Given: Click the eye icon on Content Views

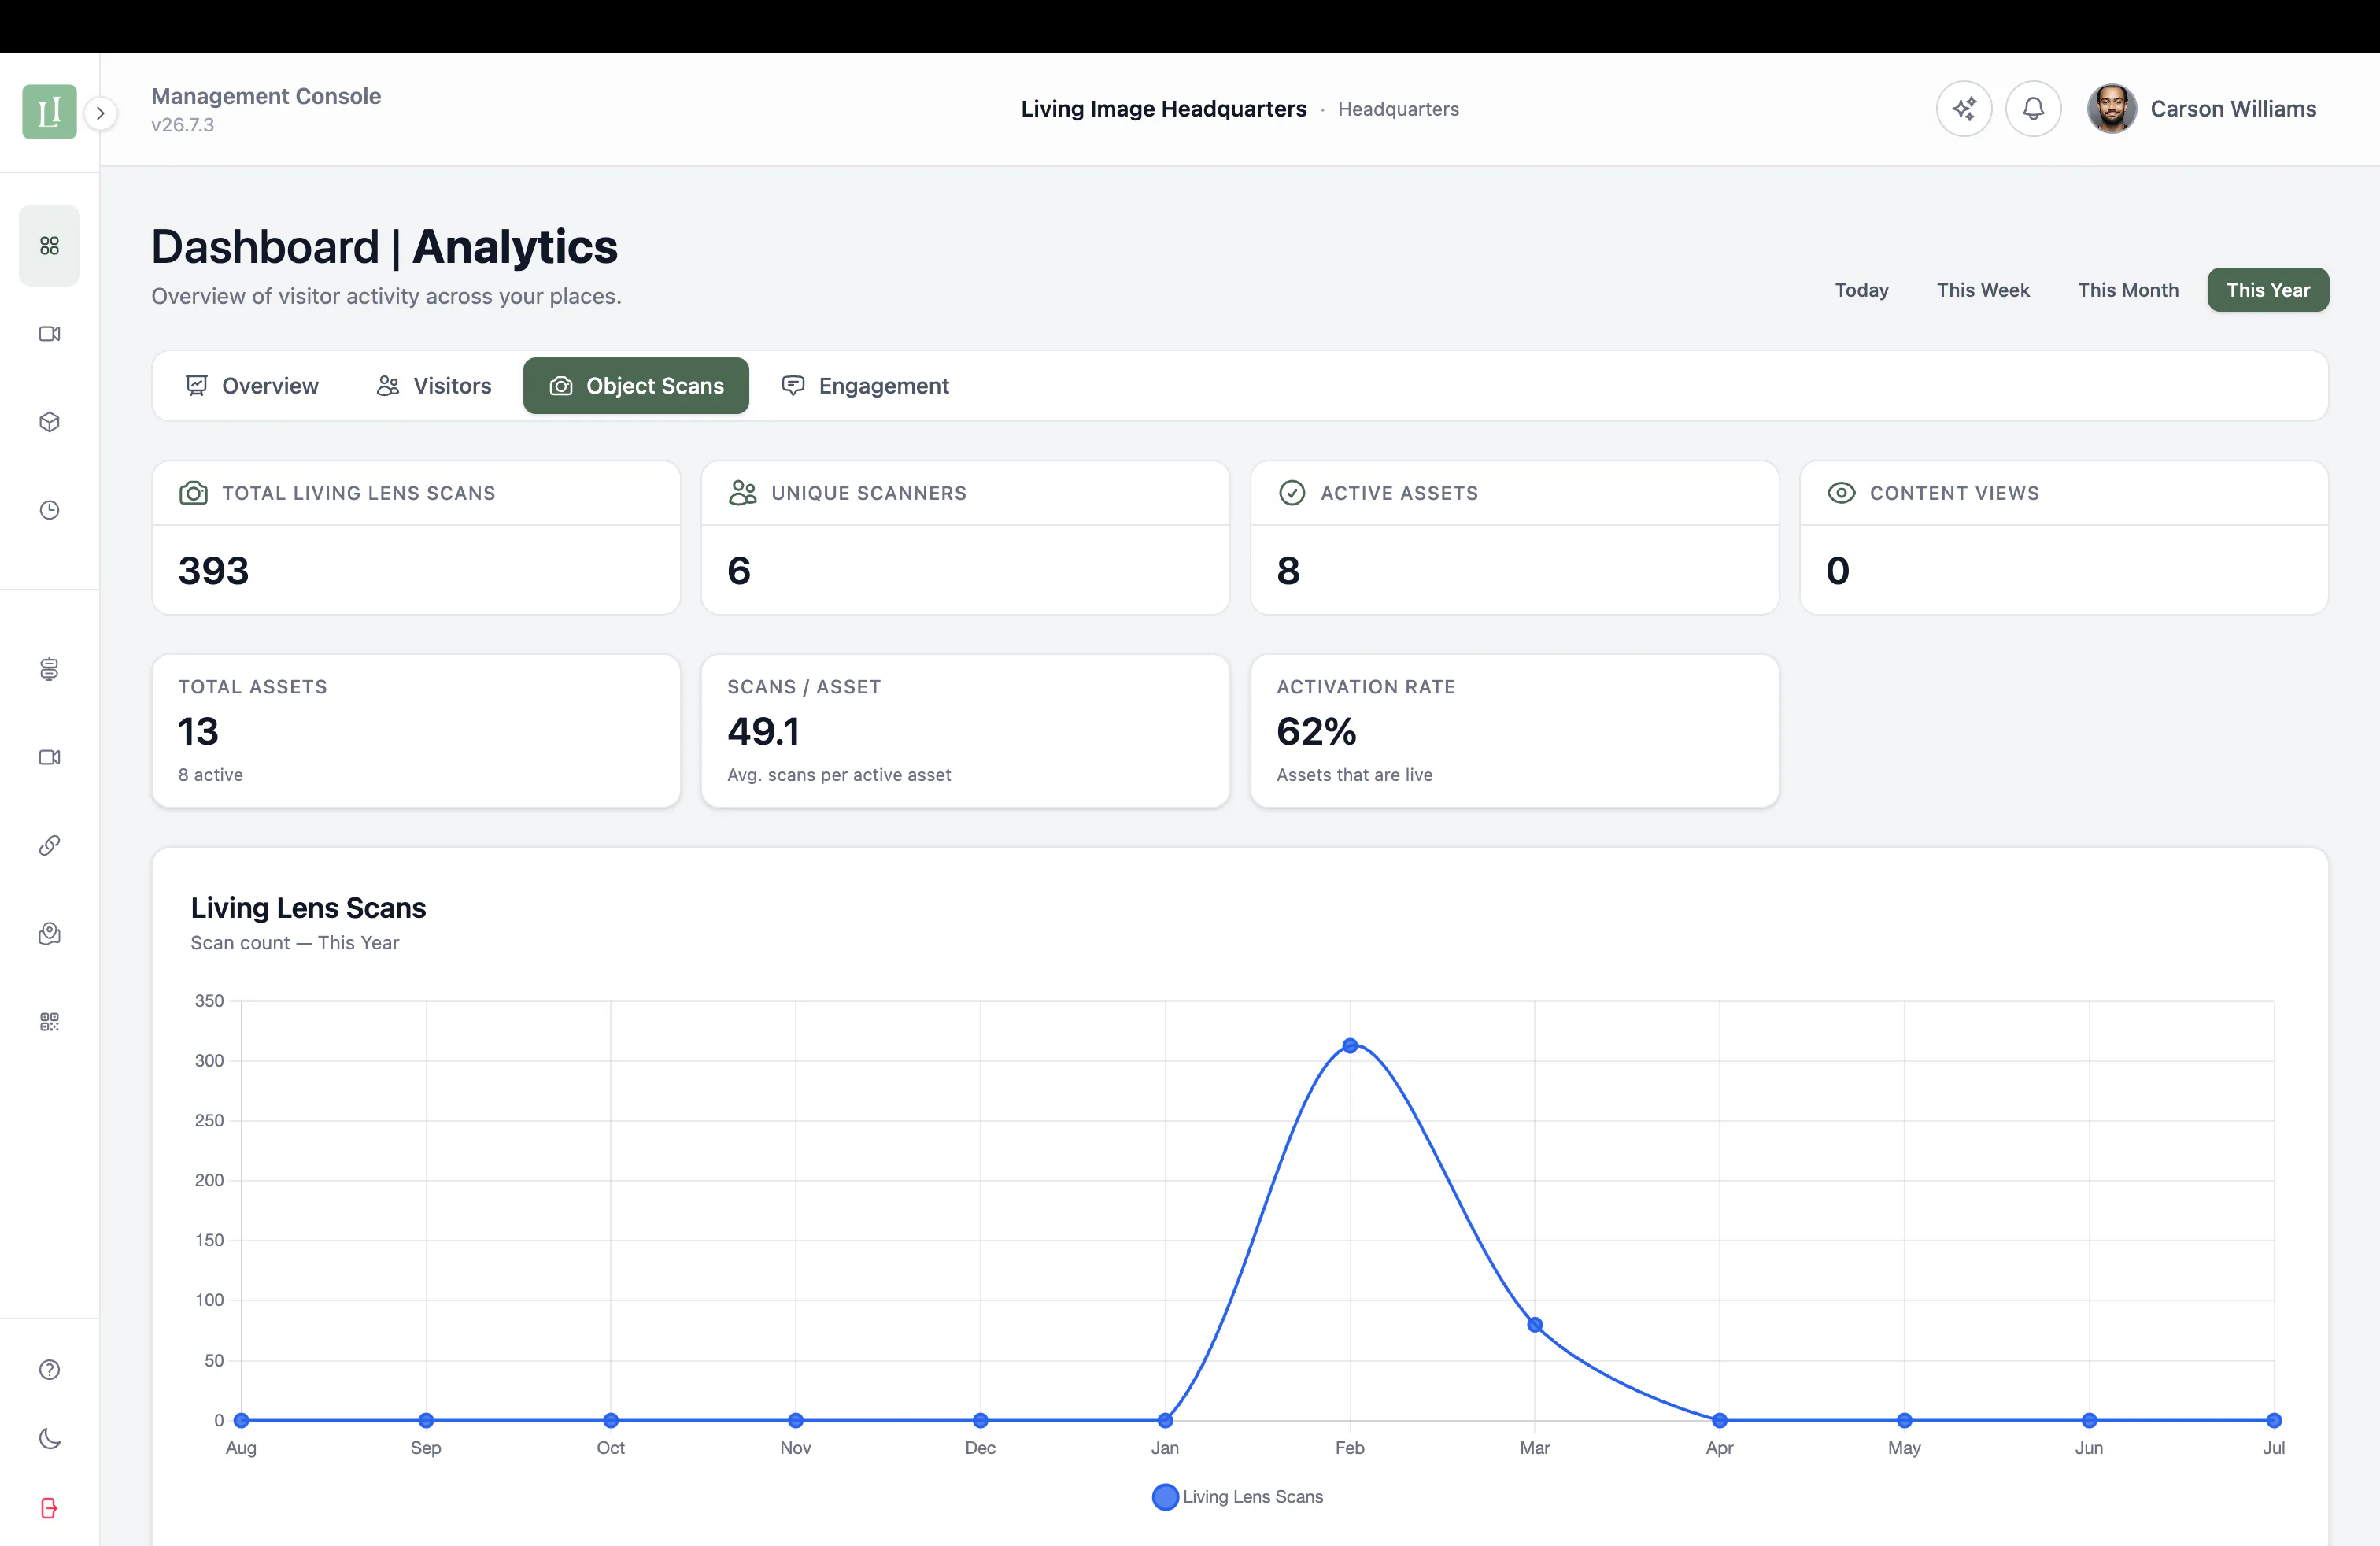Looking at the screenshot, I should pos(1841,493).
